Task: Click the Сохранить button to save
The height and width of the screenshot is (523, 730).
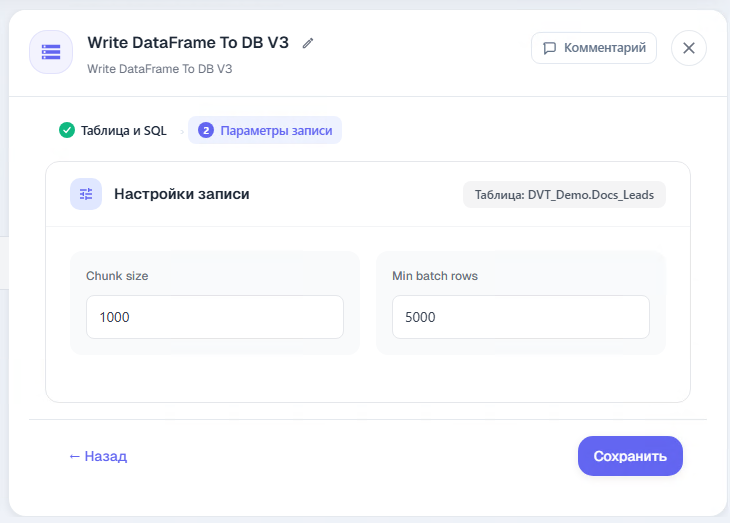Action: [x=630, y=456]
